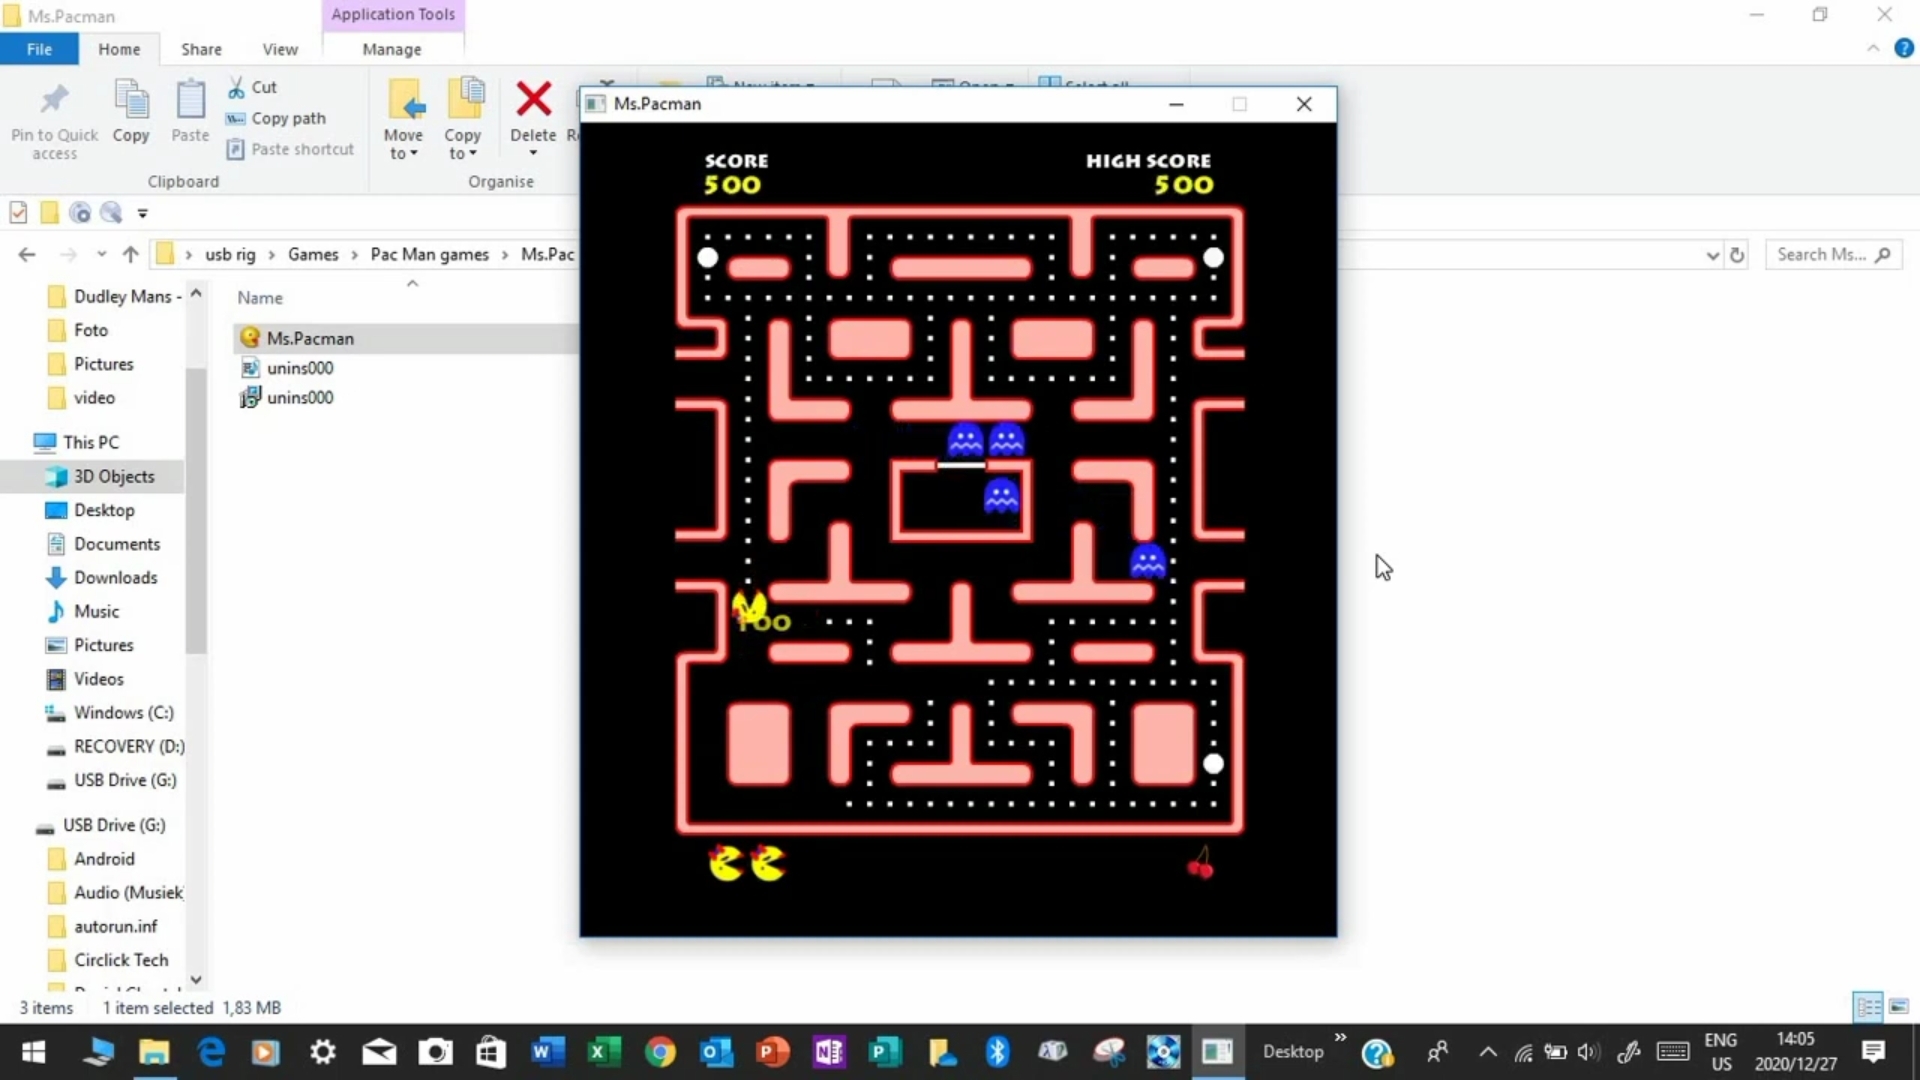Switch to Large icons view layout icon

(x=1898, y=1007)
